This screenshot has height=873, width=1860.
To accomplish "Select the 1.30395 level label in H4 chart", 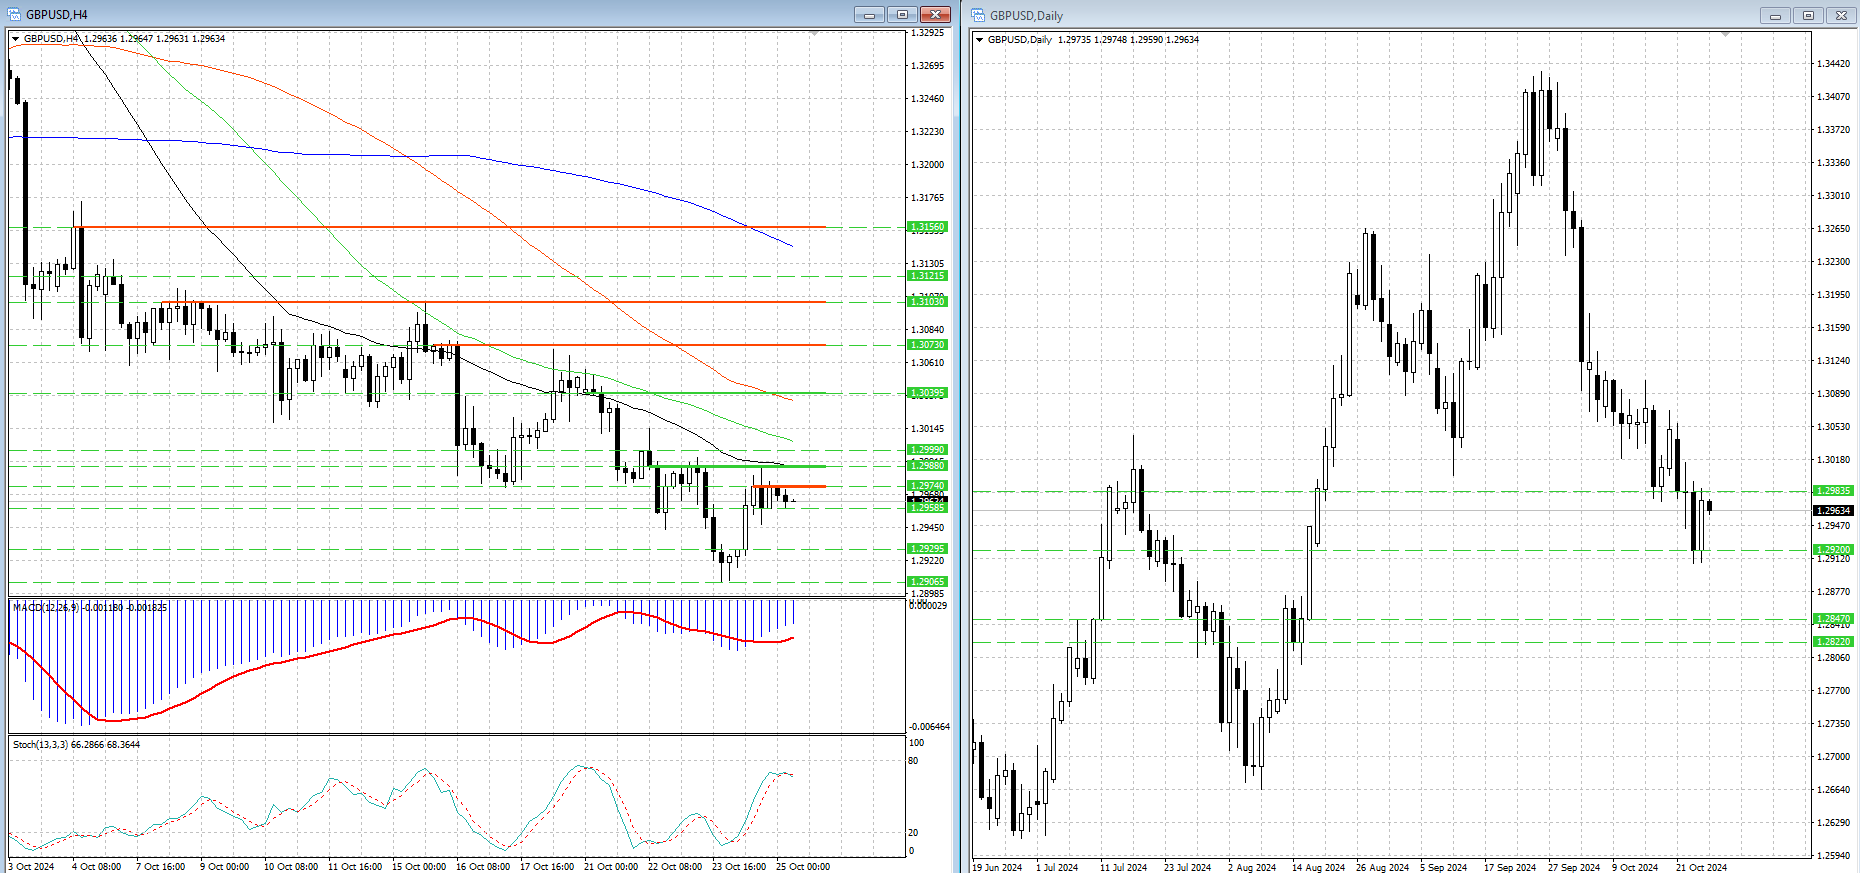I will click(927, 393).
